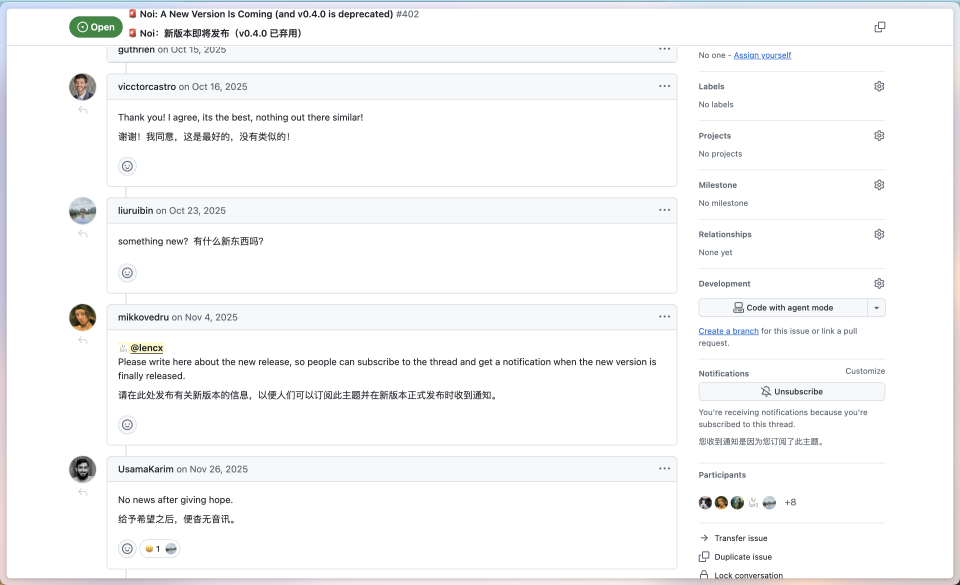Viewport: 960px width, 585px height.
Task: Click the green Open status badge
Action: click(96, 27)
